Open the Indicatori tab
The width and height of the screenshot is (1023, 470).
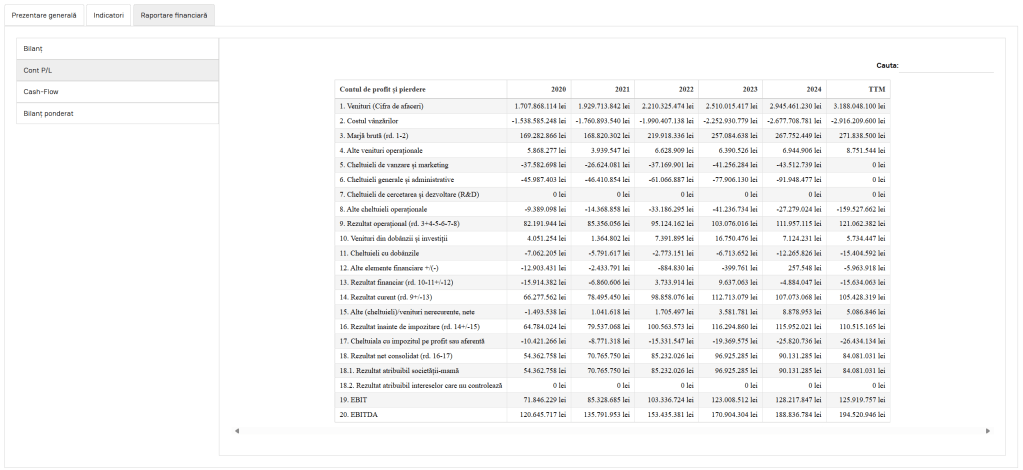(108, 16)
